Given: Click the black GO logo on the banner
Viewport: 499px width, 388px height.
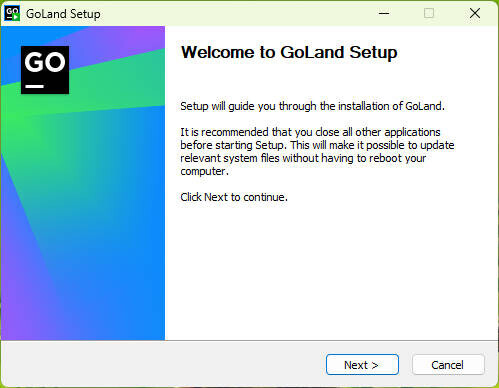Looking at the screenshot, I should click(45, 70).
